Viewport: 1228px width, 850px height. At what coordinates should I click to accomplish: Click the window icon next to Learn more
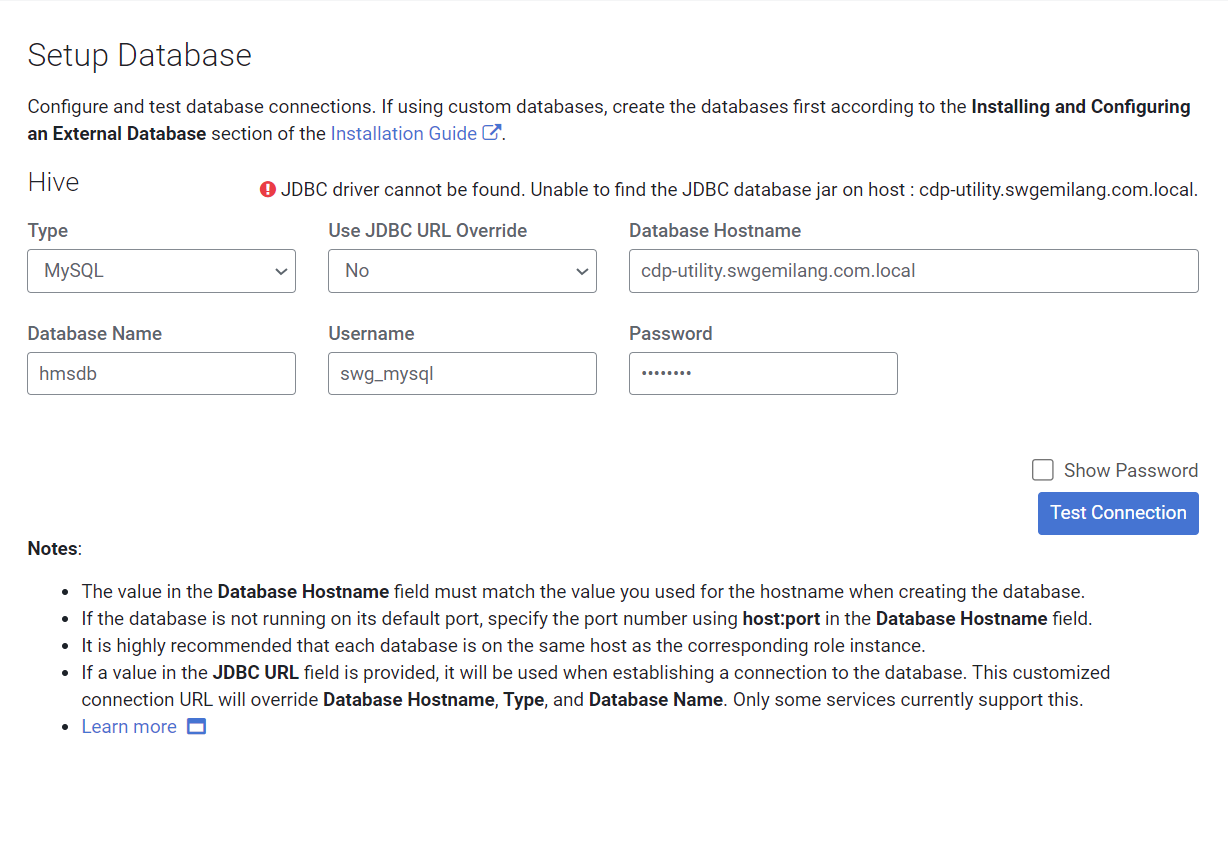pos(196,726)
